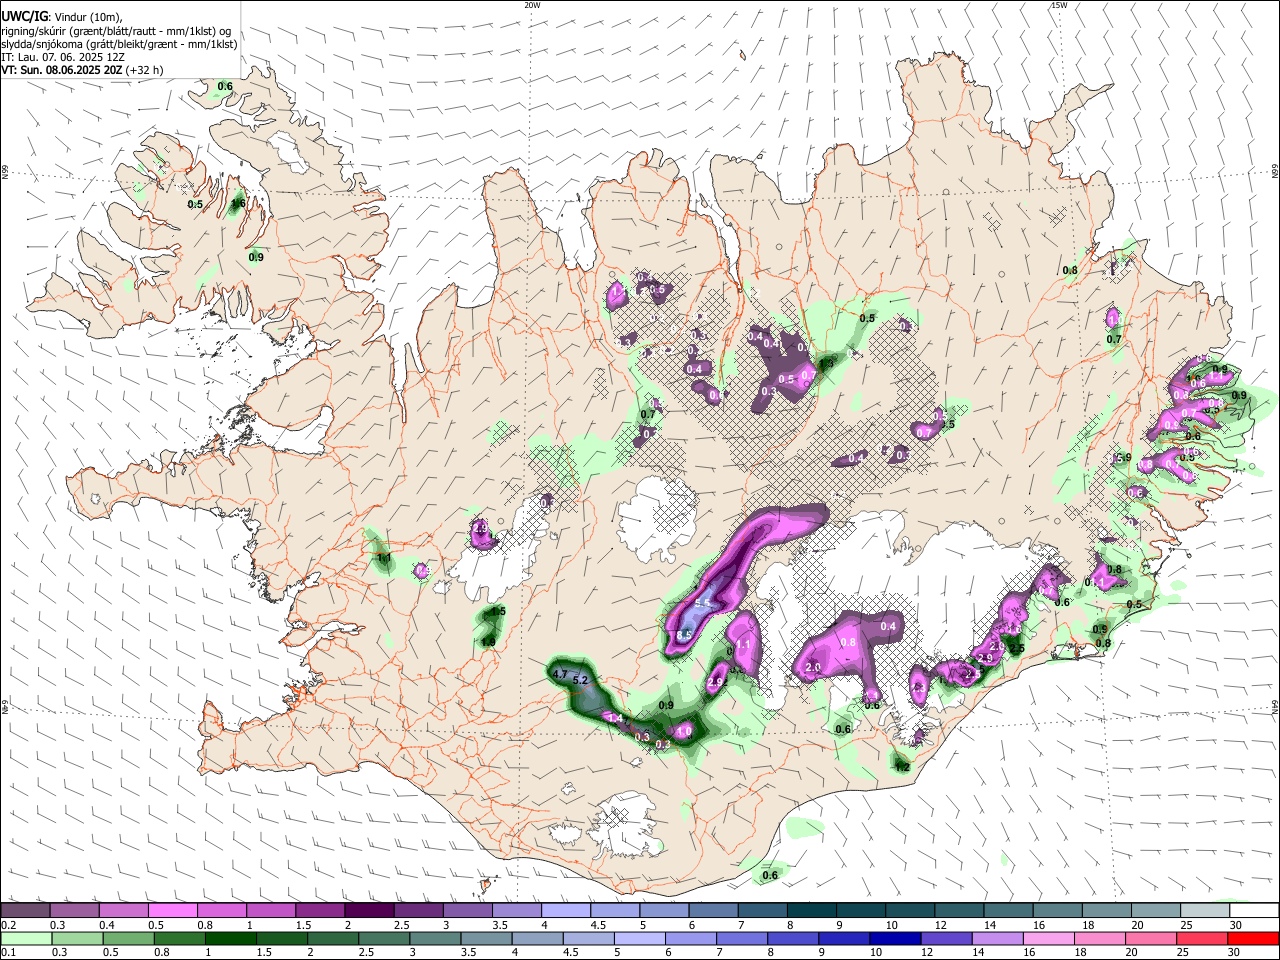Select the 'rigning/skúrir' legend description line
This screenshot has height=960, width=1280.
[116, 31]
